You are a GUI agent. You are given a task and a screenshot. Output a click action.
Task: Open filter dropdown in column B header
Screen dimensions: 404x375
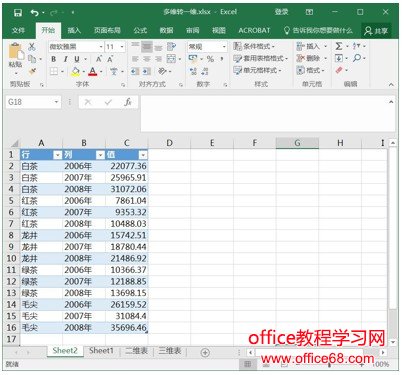tap(100, 155)
